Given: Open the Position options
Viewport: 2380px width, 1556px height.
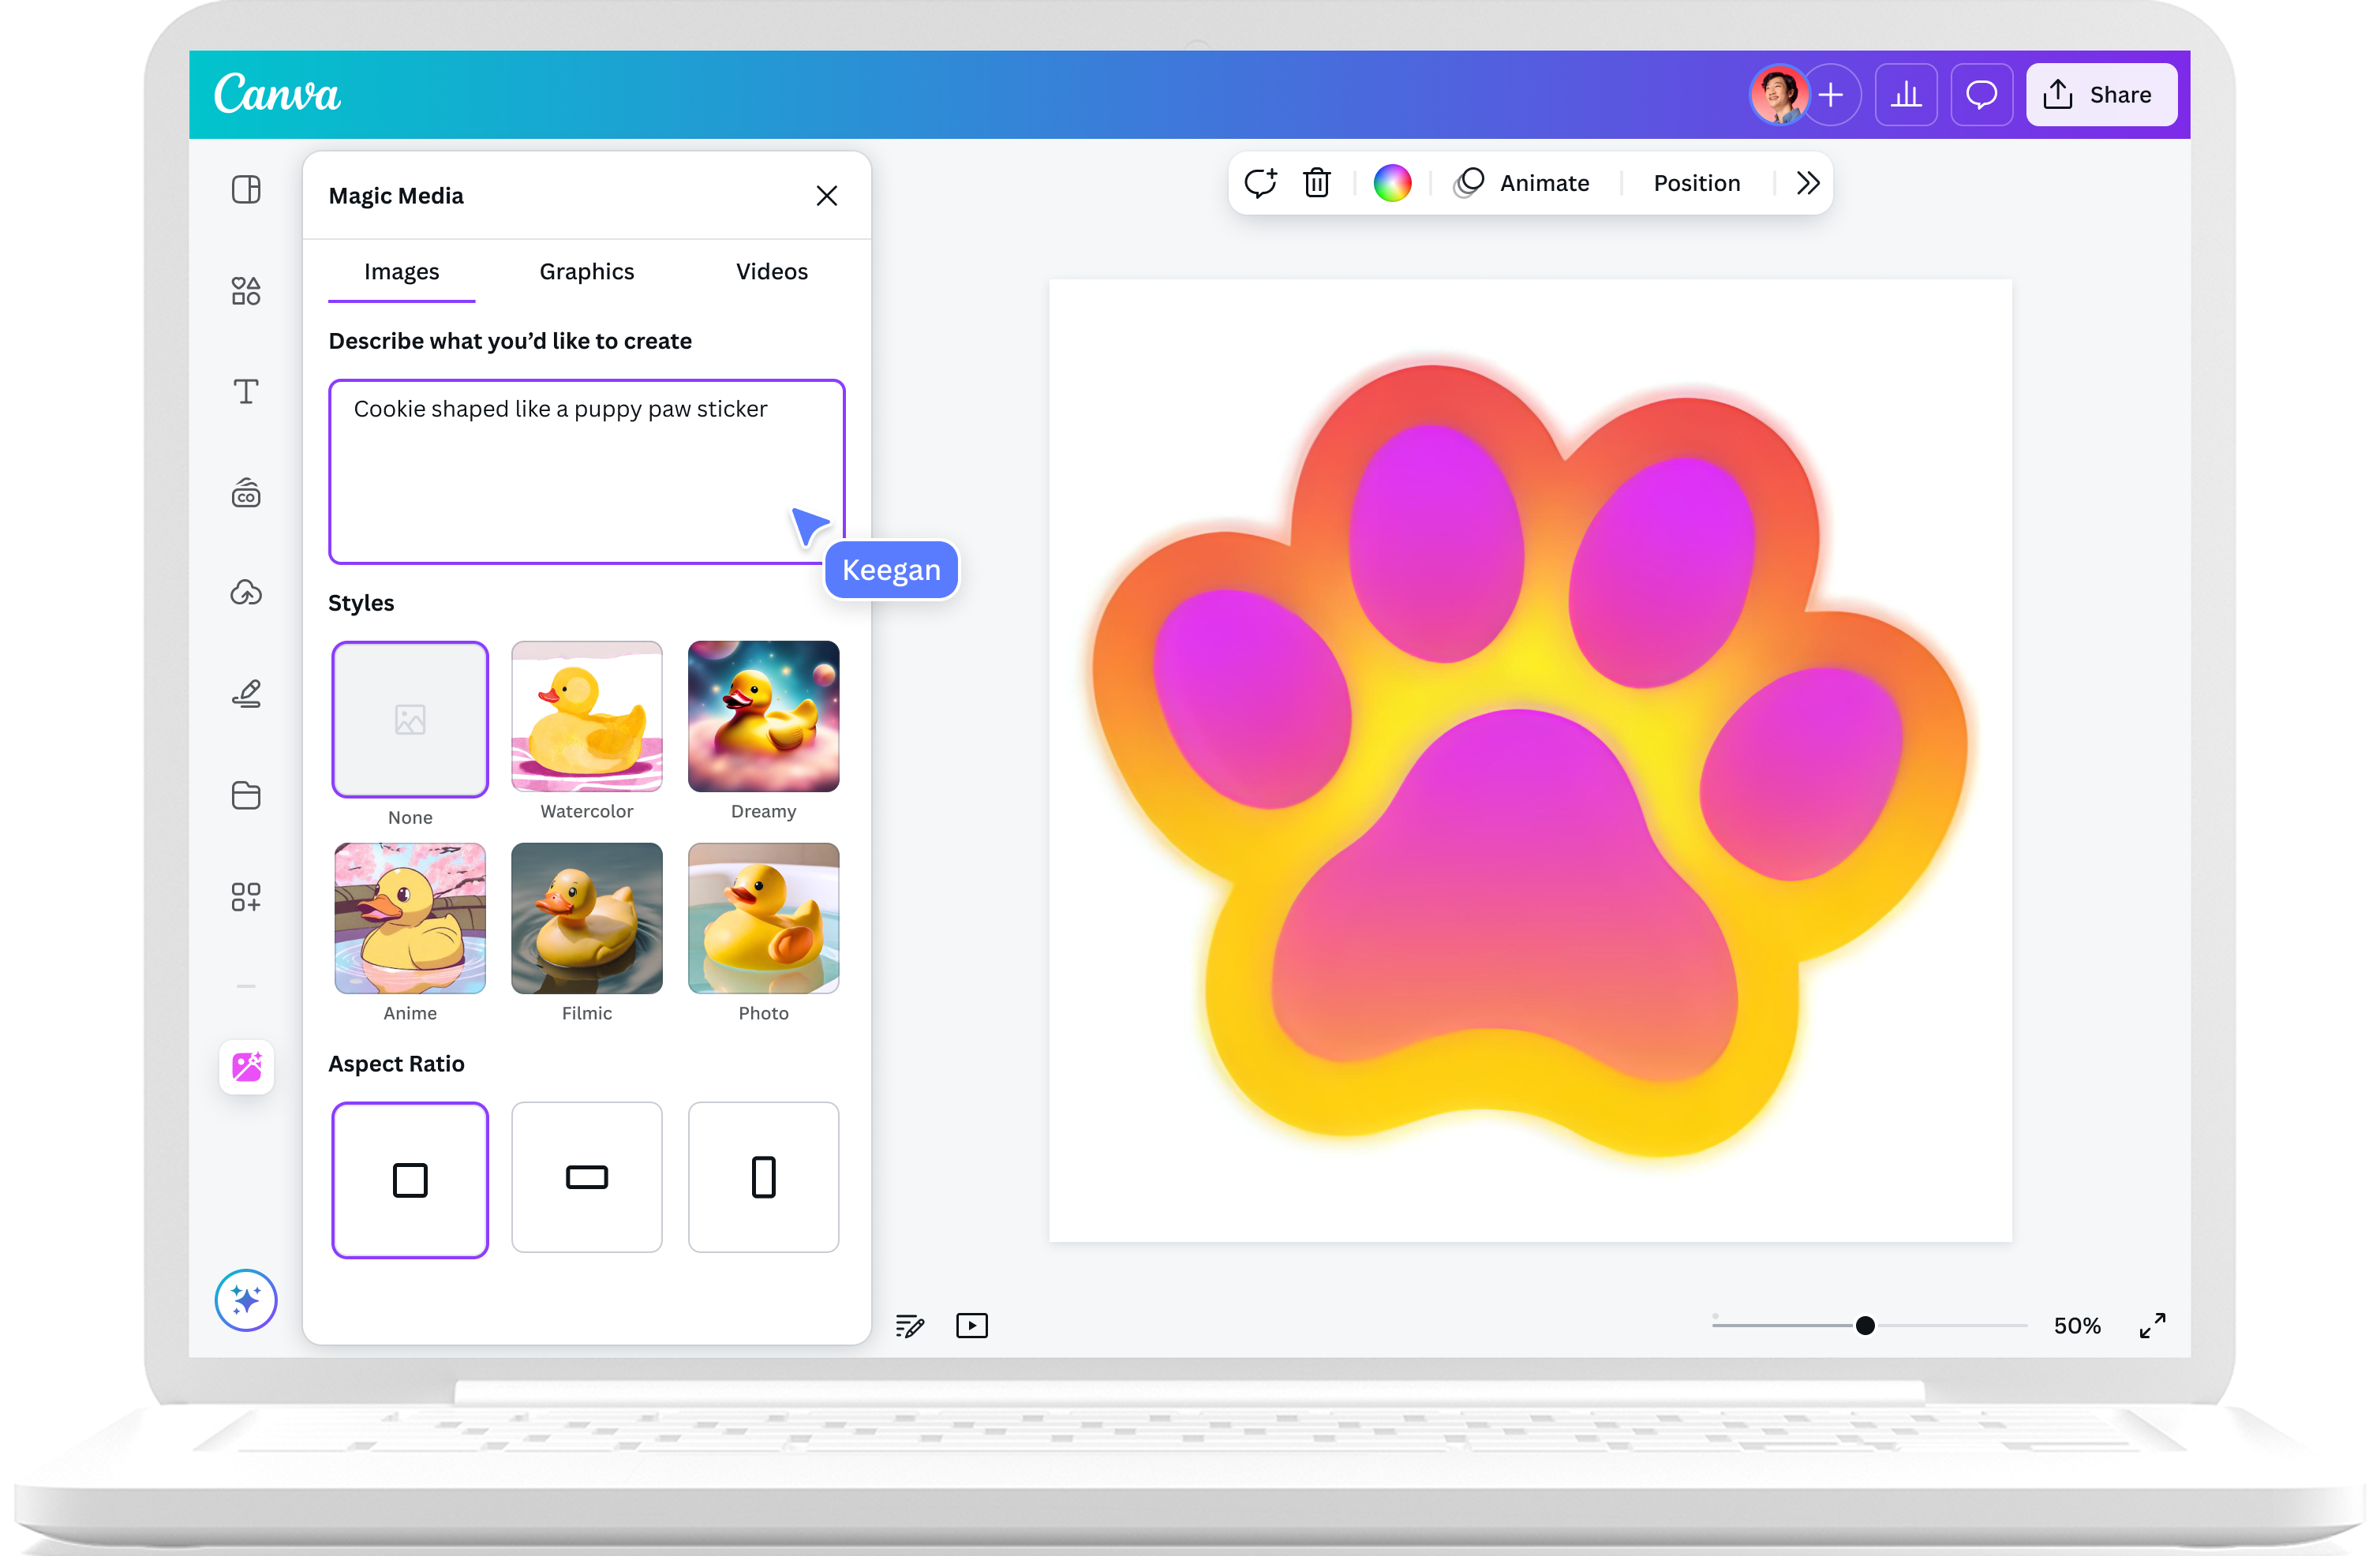Looking at the screenshot, I should [1696, 182].
